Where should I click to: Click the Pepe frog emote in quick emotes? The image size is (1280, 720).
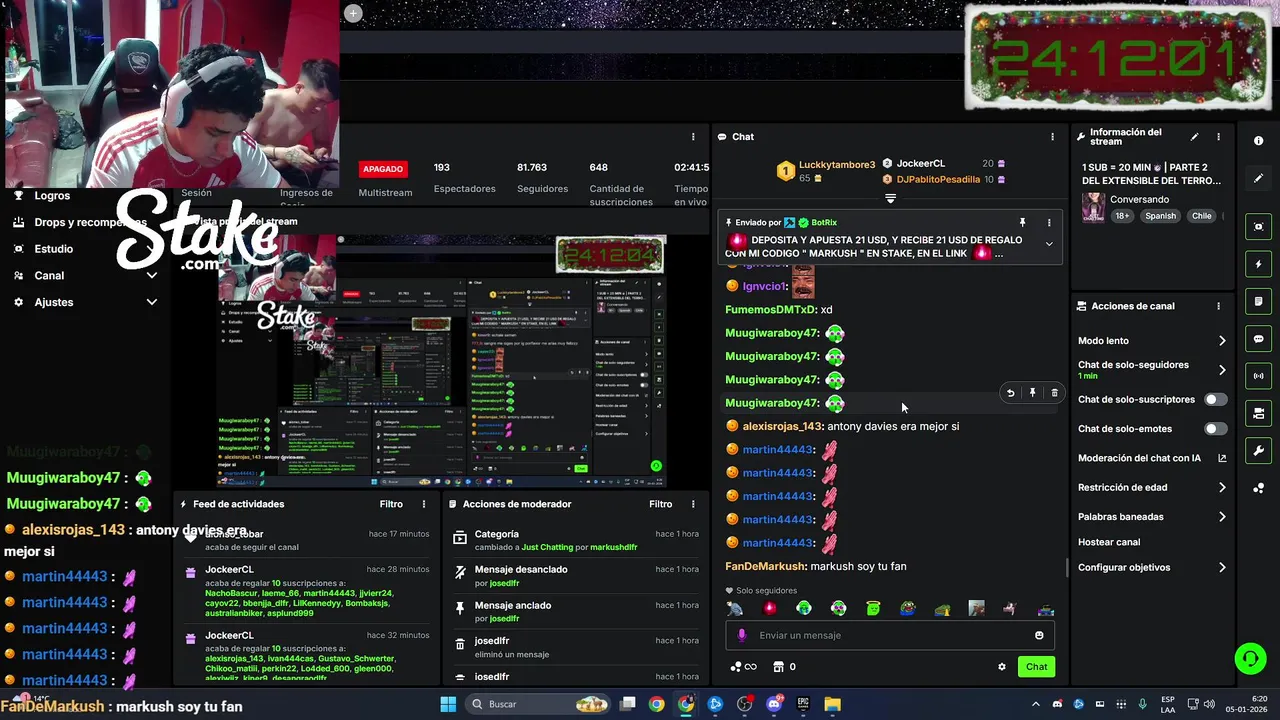[907, 608]
